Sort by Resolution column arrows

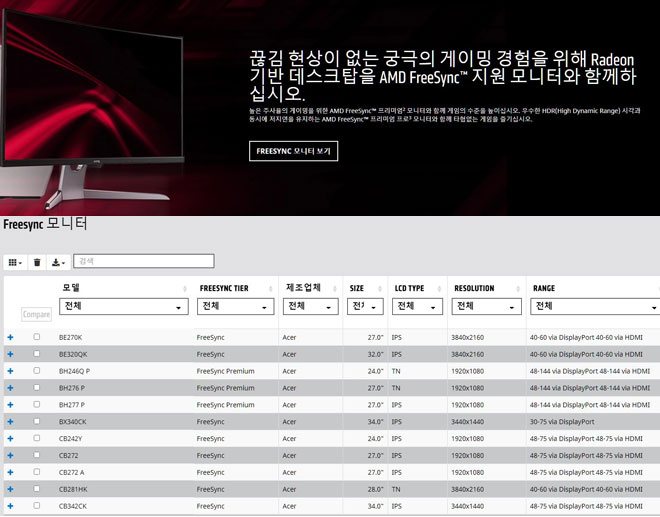518,288
